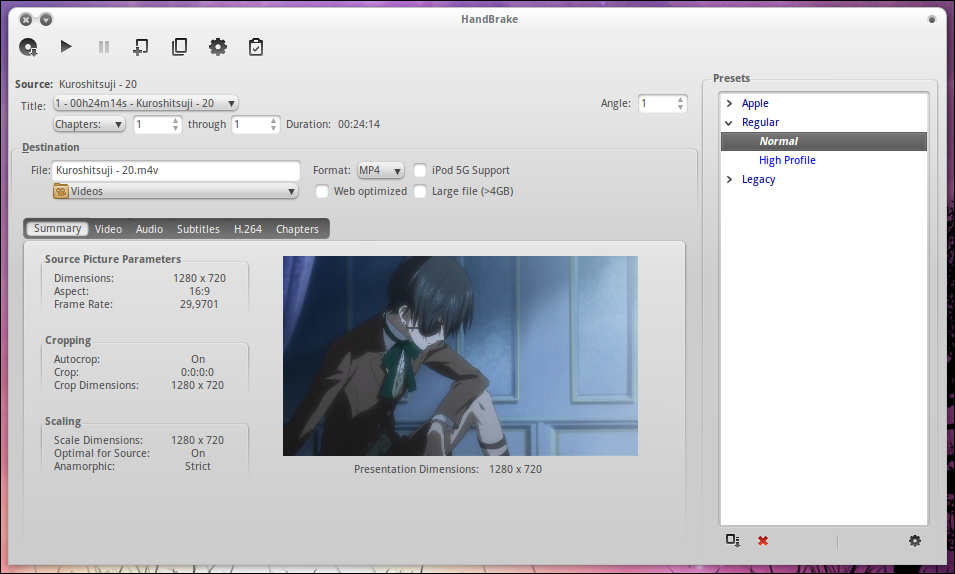955x574 pixels.
Task: Start encoding with the play button
Action: (x=66, y=46)
